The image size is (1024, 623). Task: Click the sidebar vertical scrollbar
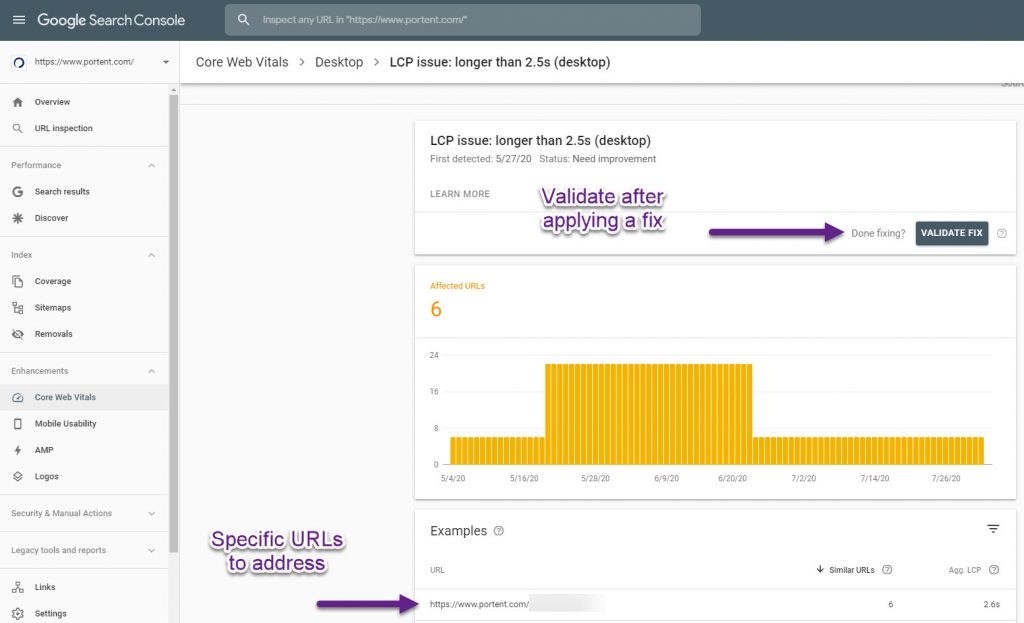point(174,323)
